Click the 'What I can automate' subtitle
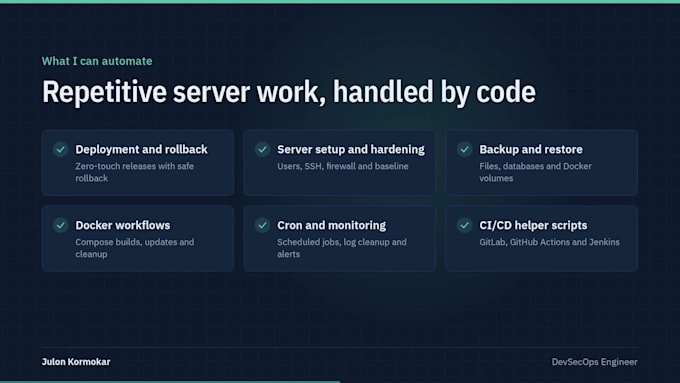The height and width of the screenshot is (383, 680). [97, 61]
